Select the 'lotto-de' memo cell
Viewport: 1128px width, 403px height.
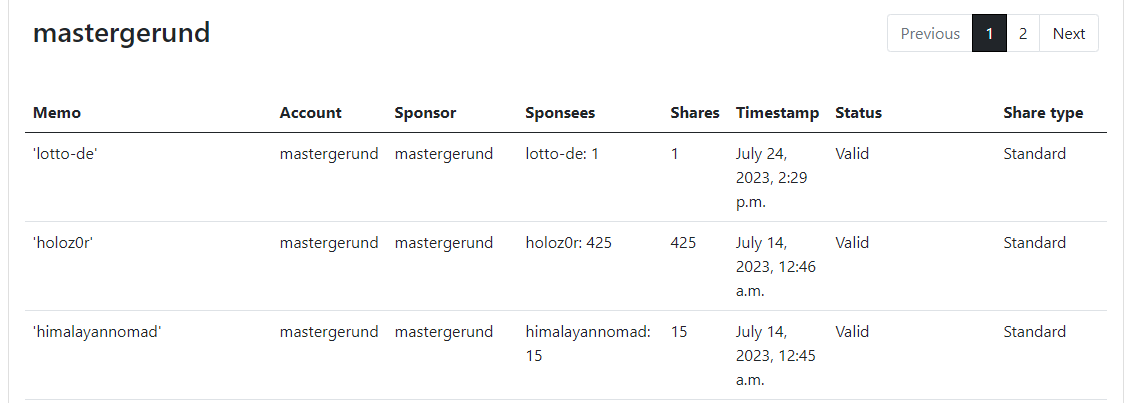(65, 154)
